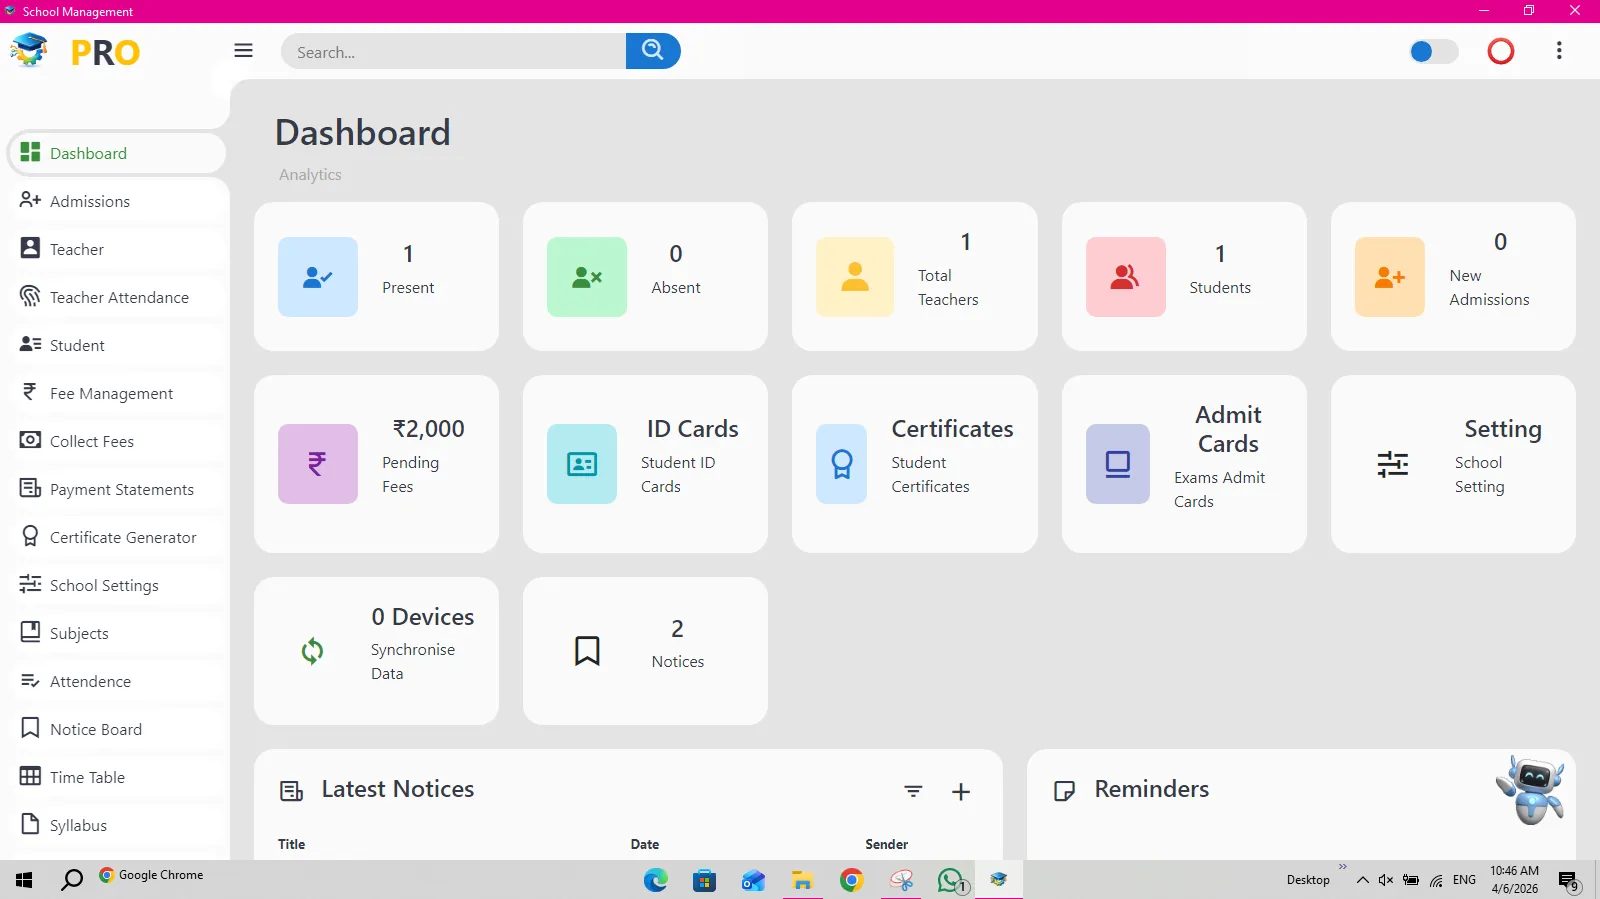Viewport: 1600px width, 899px height.
Task: Click the New Admissions orange icon
Action: coord(1390,277)
